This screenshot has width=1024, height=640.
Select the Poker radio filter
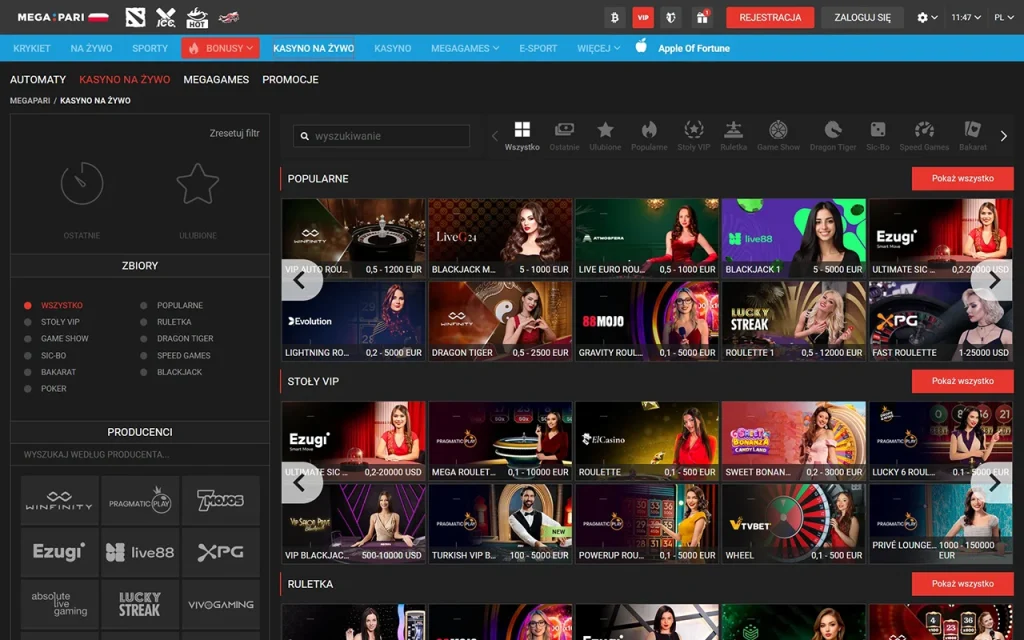27,389
